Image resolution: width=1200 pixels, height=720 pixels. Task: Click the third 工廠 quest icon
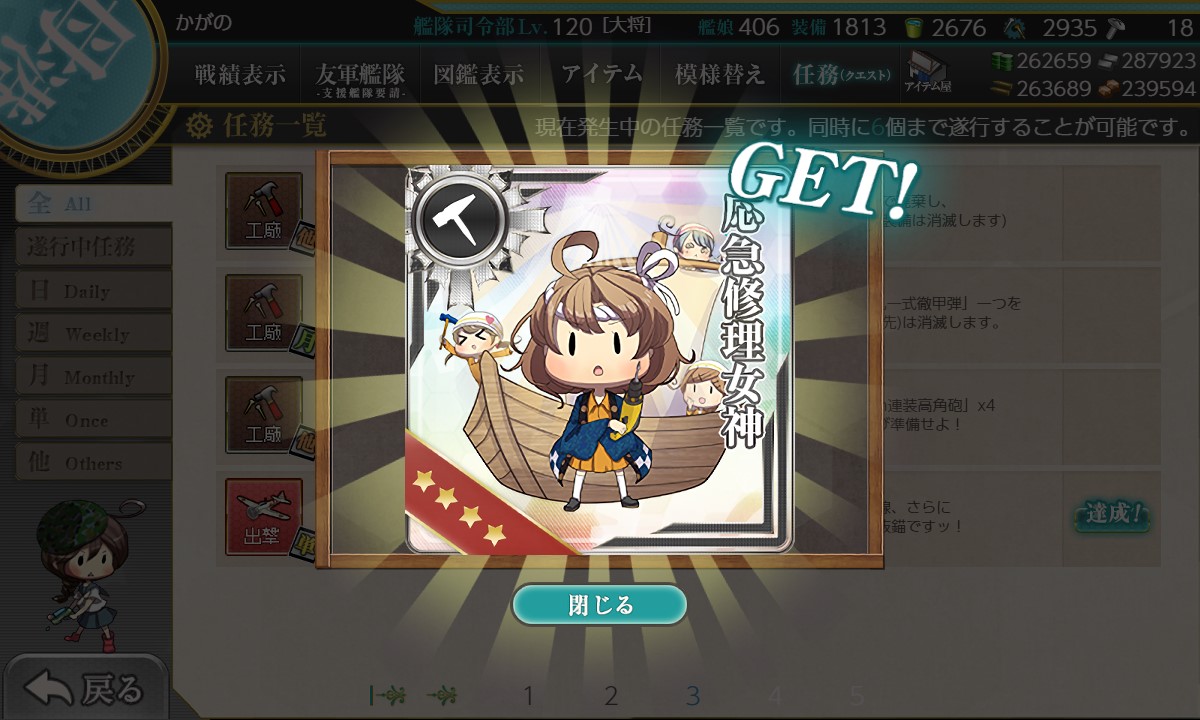click(x=264, y=415)
